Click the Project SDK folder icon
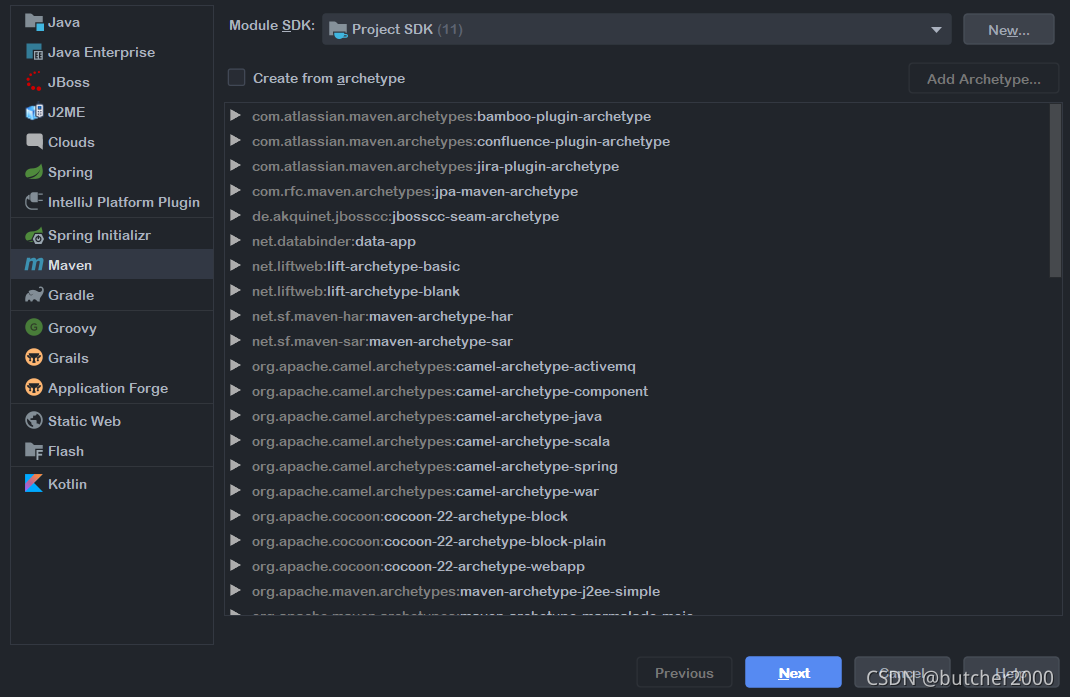Image resolution: width=1070 pixels, height=697 pixels. click(x=338, y=29)
